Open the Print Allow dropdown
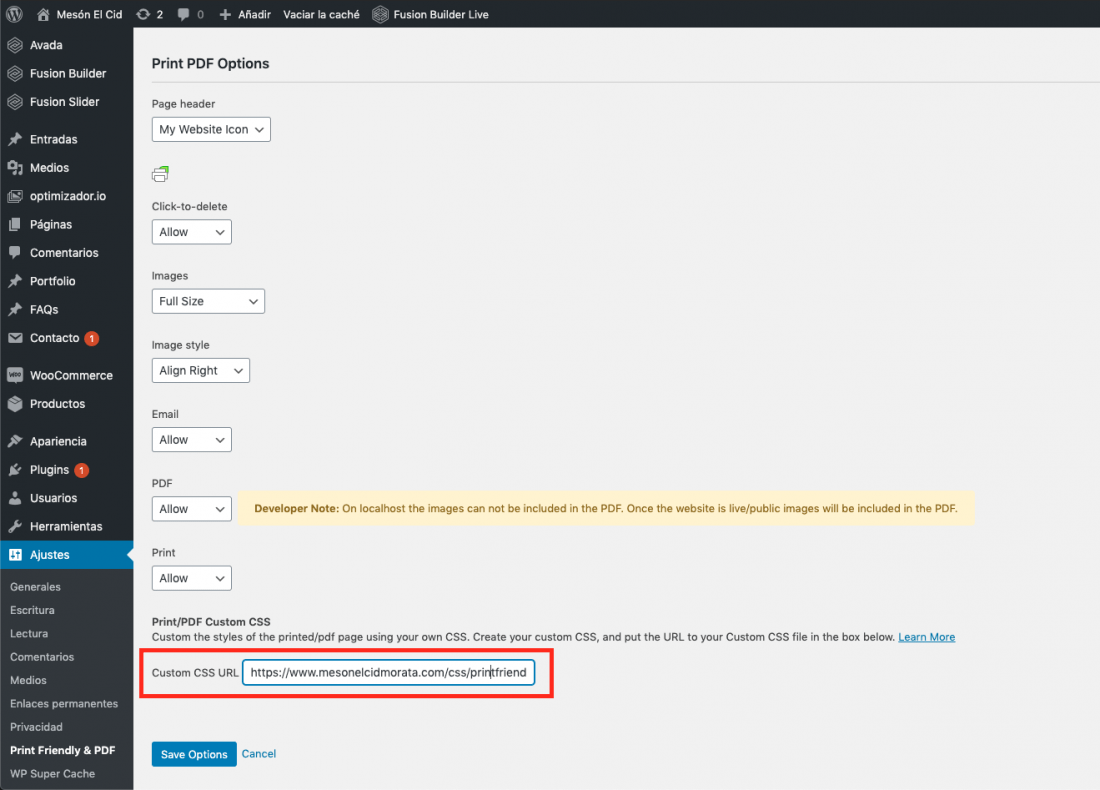The width and height of the screenshot is (1100, 790). click(192, 578)
